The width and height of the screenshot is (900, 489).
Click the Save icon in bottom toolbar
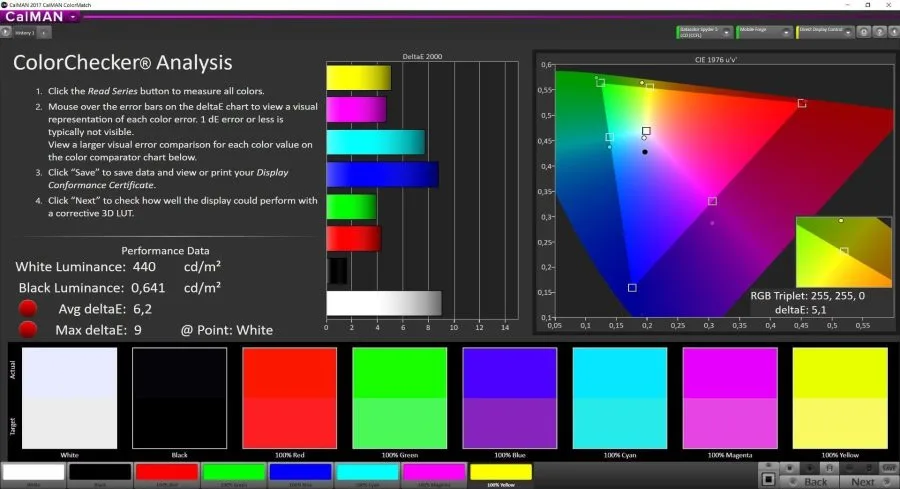(888, 468)
